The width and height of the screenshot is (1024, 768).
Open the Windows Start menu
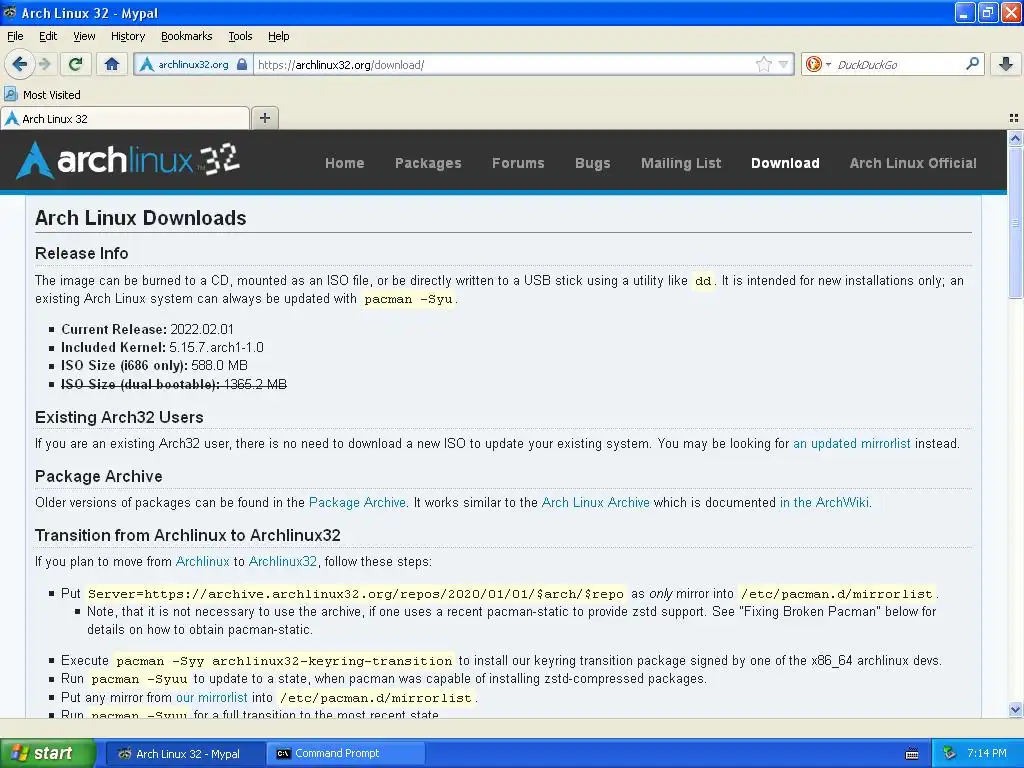48,753
